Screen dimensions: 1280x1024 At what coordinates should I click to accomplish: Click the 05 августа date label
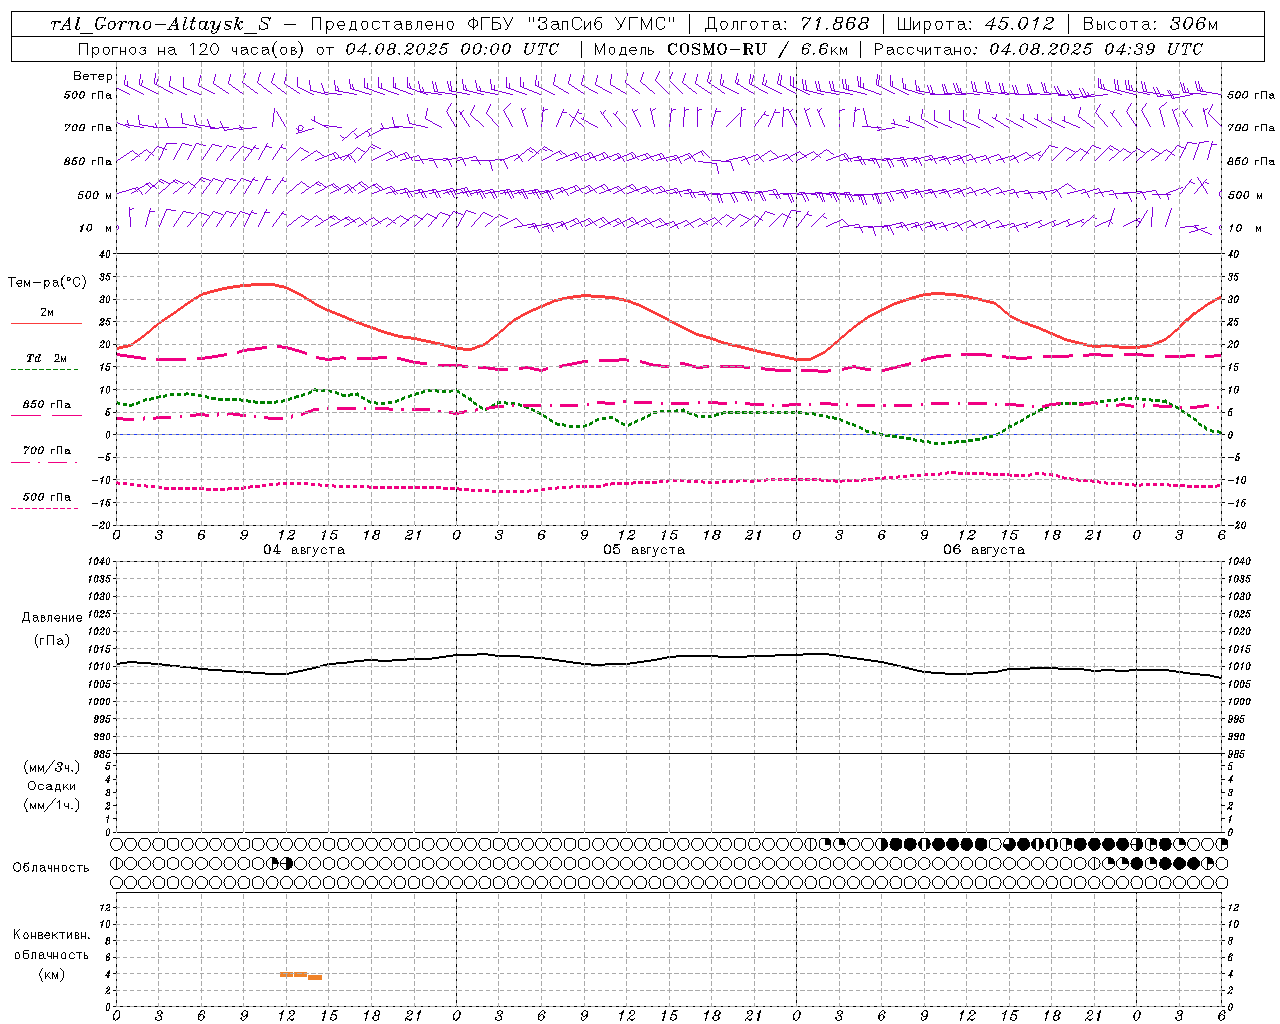[644, 550]
